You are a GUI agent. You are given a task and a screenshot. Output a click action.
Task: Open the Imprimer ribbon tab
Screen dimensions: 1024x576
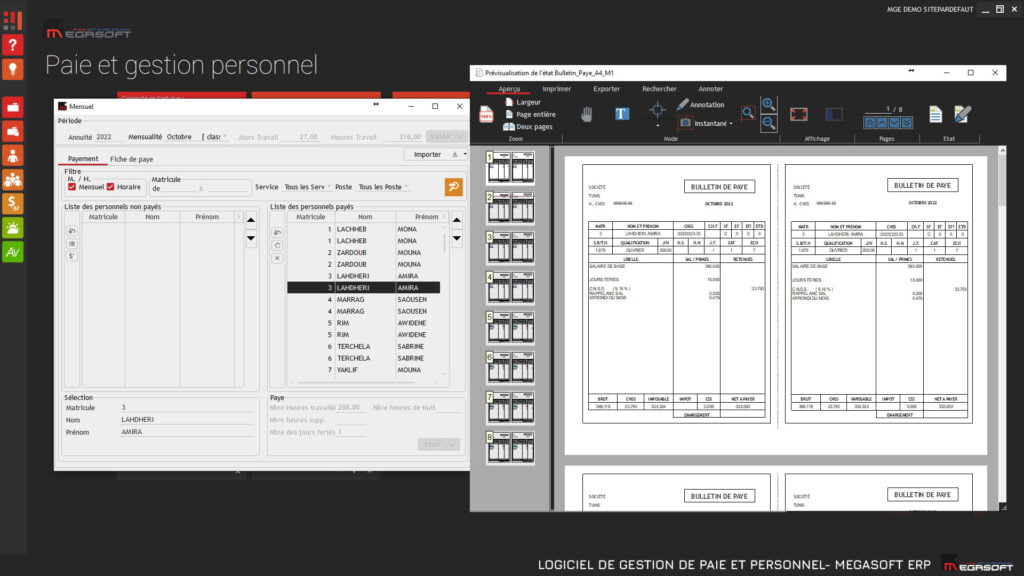click(556, 89)
